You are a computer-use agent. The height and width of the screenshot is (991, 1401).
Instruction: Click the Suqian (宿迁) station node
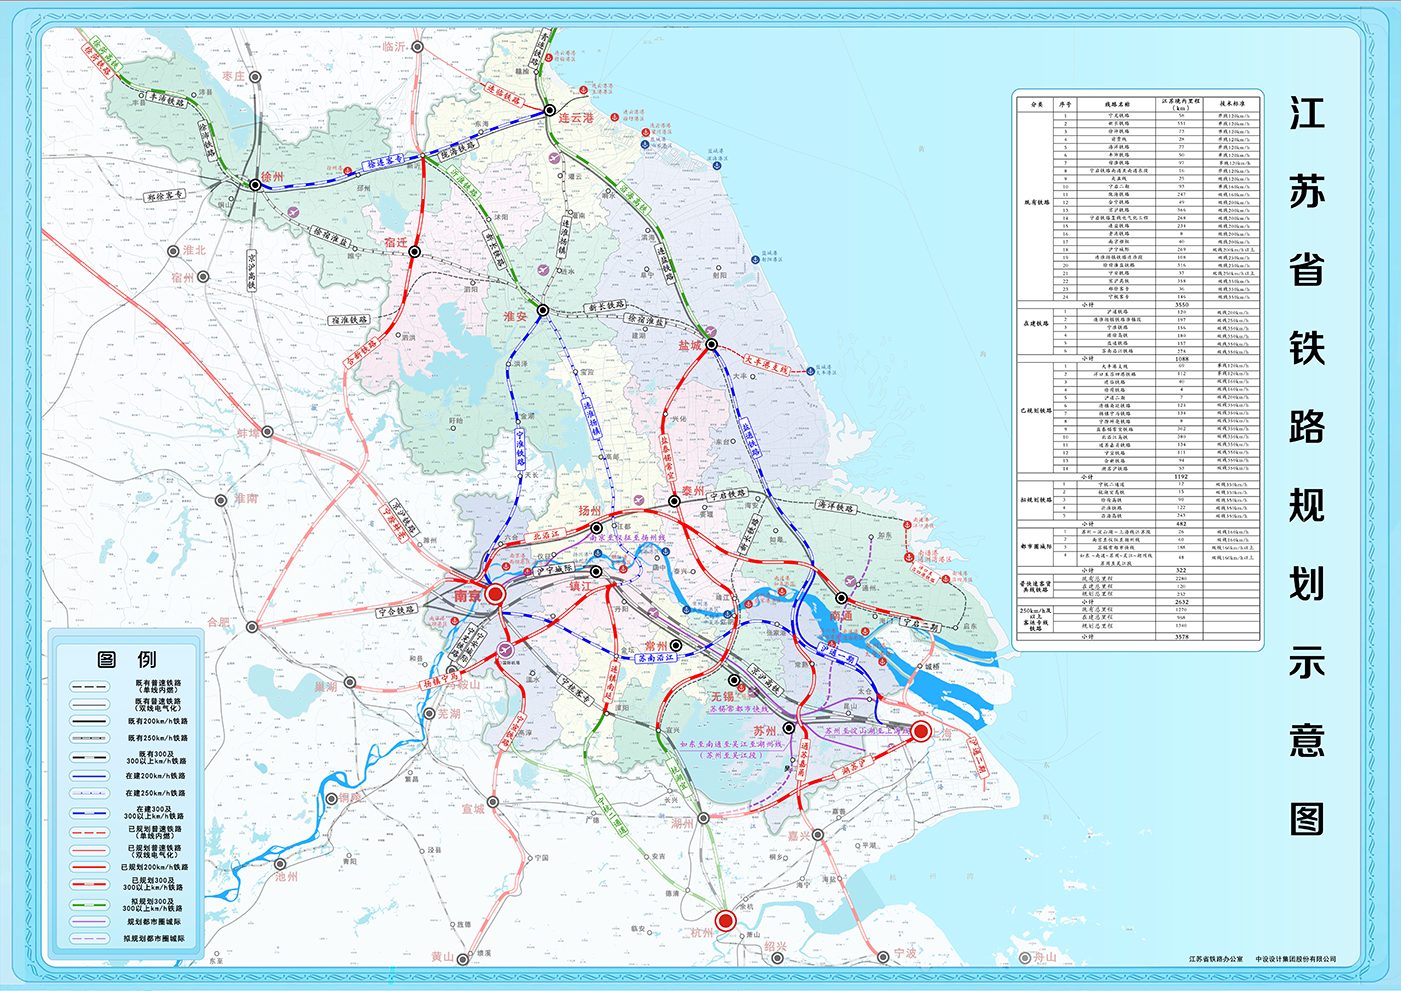point(414,252)
